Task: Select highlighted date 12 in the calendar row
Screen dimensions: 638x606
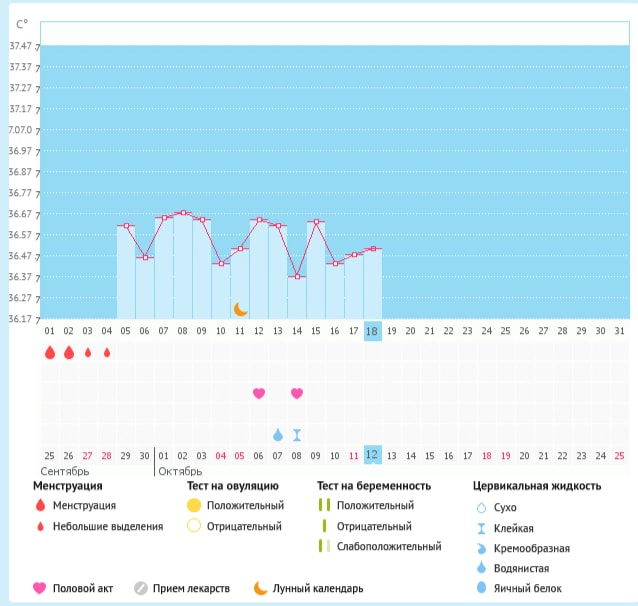Action: click(372, 455)
